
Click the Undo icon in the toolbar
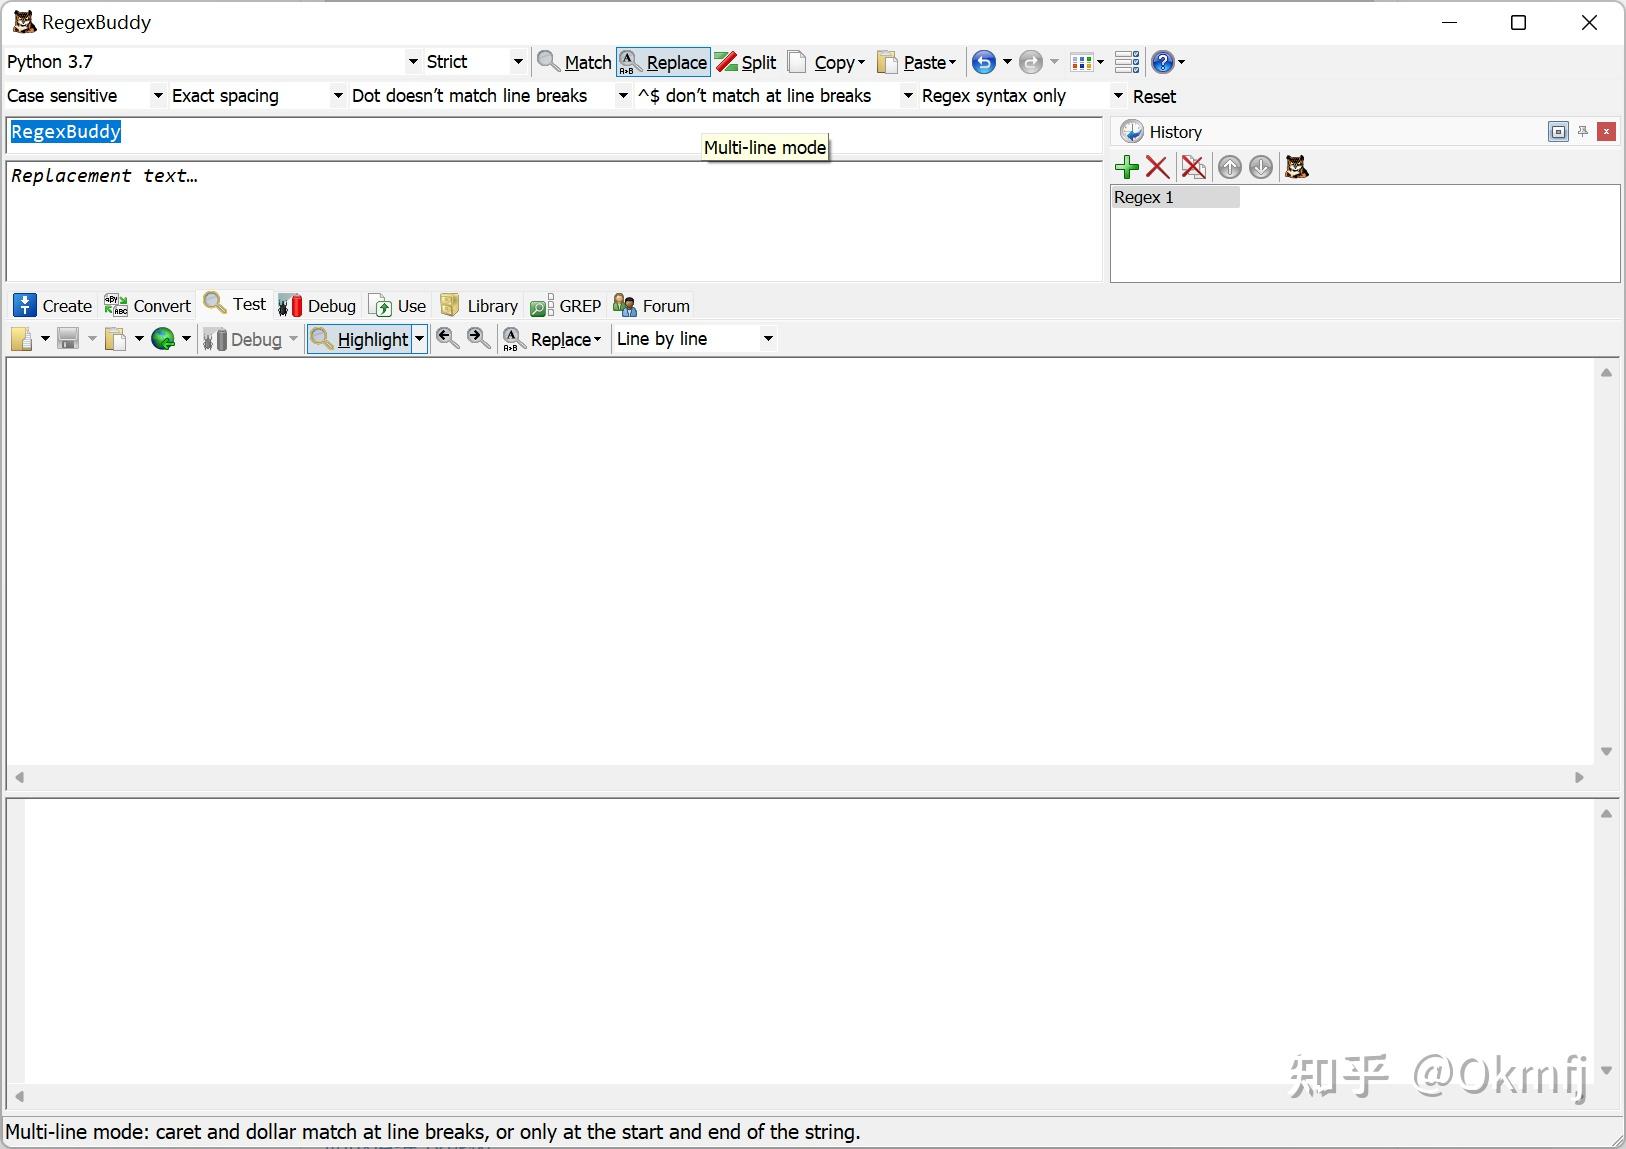tap(985, 62)
